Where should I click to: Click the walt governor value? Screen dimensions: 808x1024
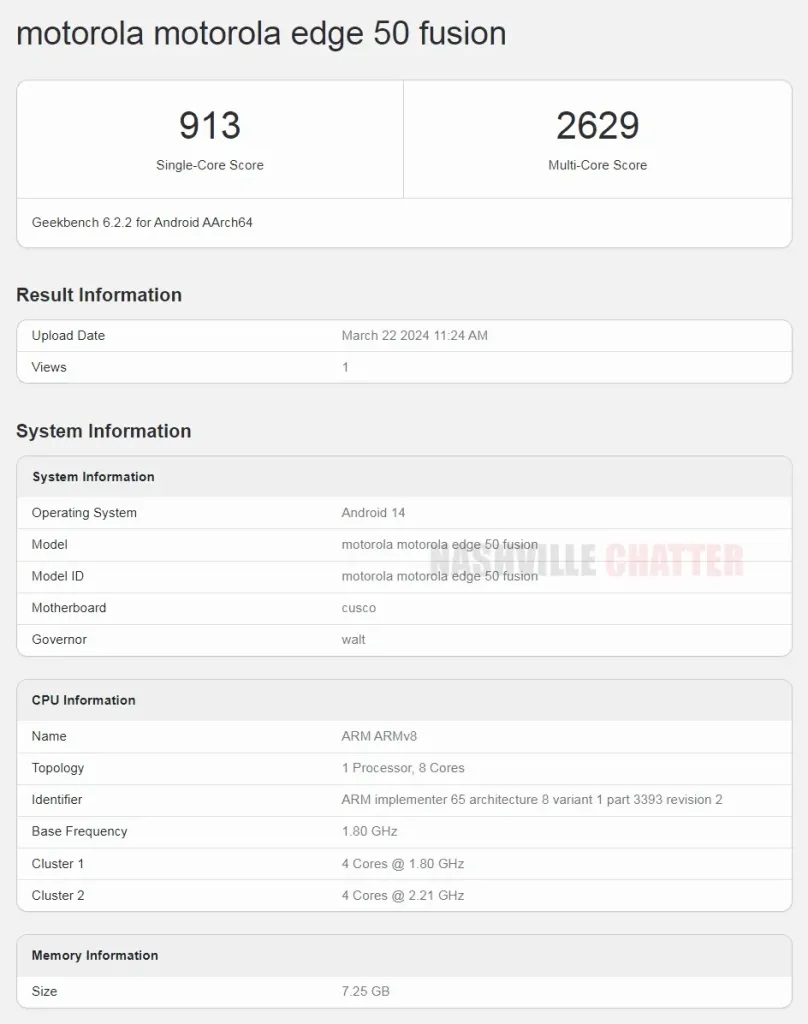click(x=353, y=639)
